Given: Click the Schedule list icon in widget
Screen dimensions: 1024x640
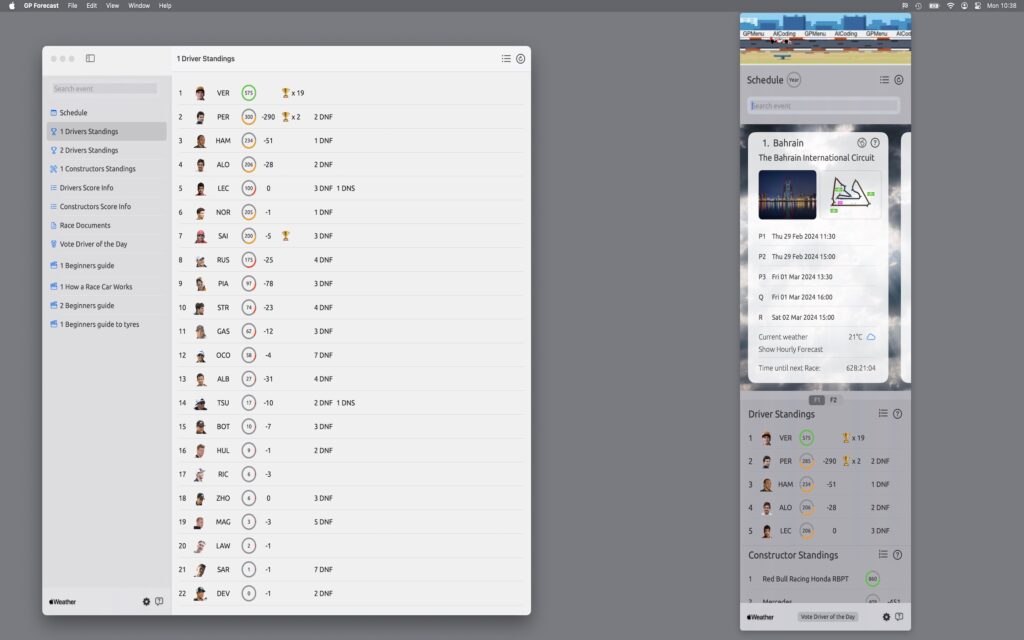Looking at the screenshot, I should 884,80.
